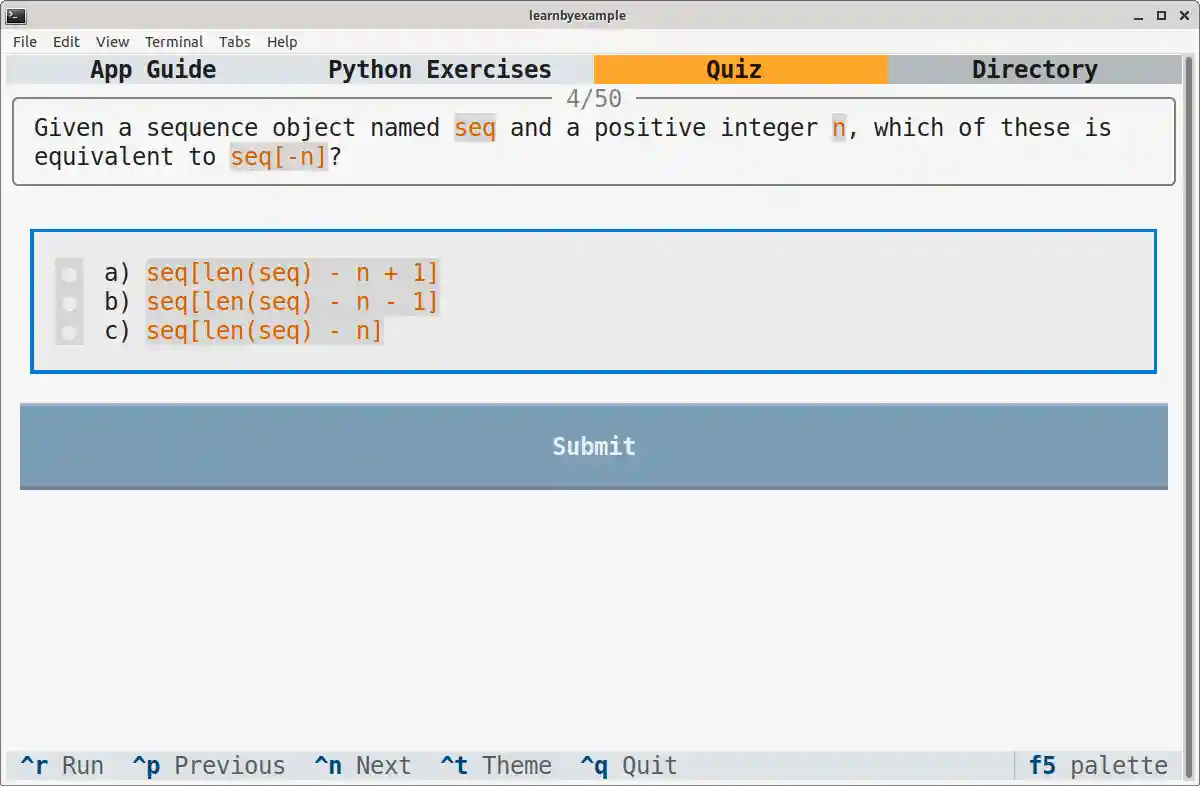Open the Python Exercises tab
Screen dimensions: 1200x786
pos(439,69)
